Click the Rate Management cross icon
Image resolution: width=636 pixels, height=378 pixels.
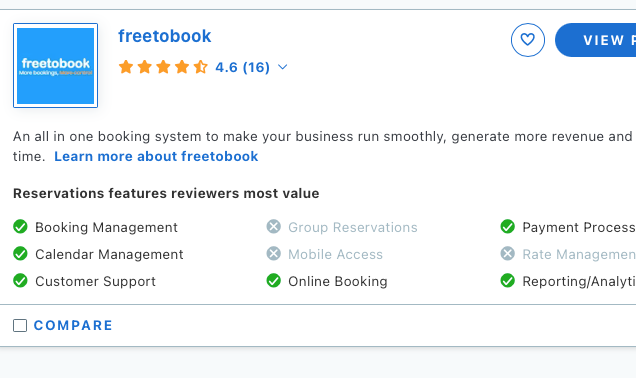(x=507, y=254)
